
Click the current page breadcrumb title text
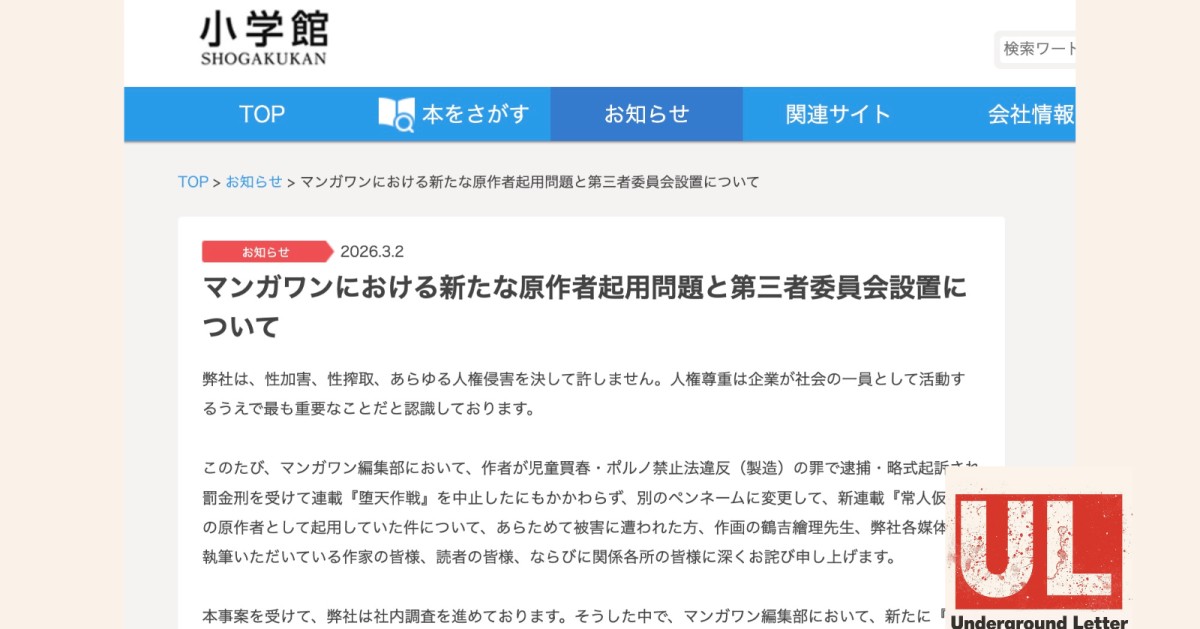tap(530, 182)
